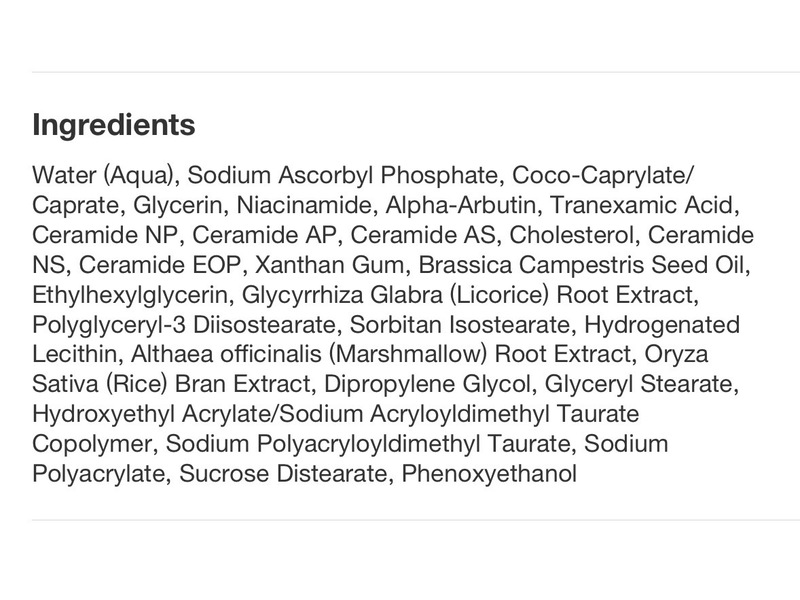This screenshot has height=600, width=800.
Task: Click Brassica Campestris Seed Oil text
Action: pyautogui.click(x=582, y=265)
